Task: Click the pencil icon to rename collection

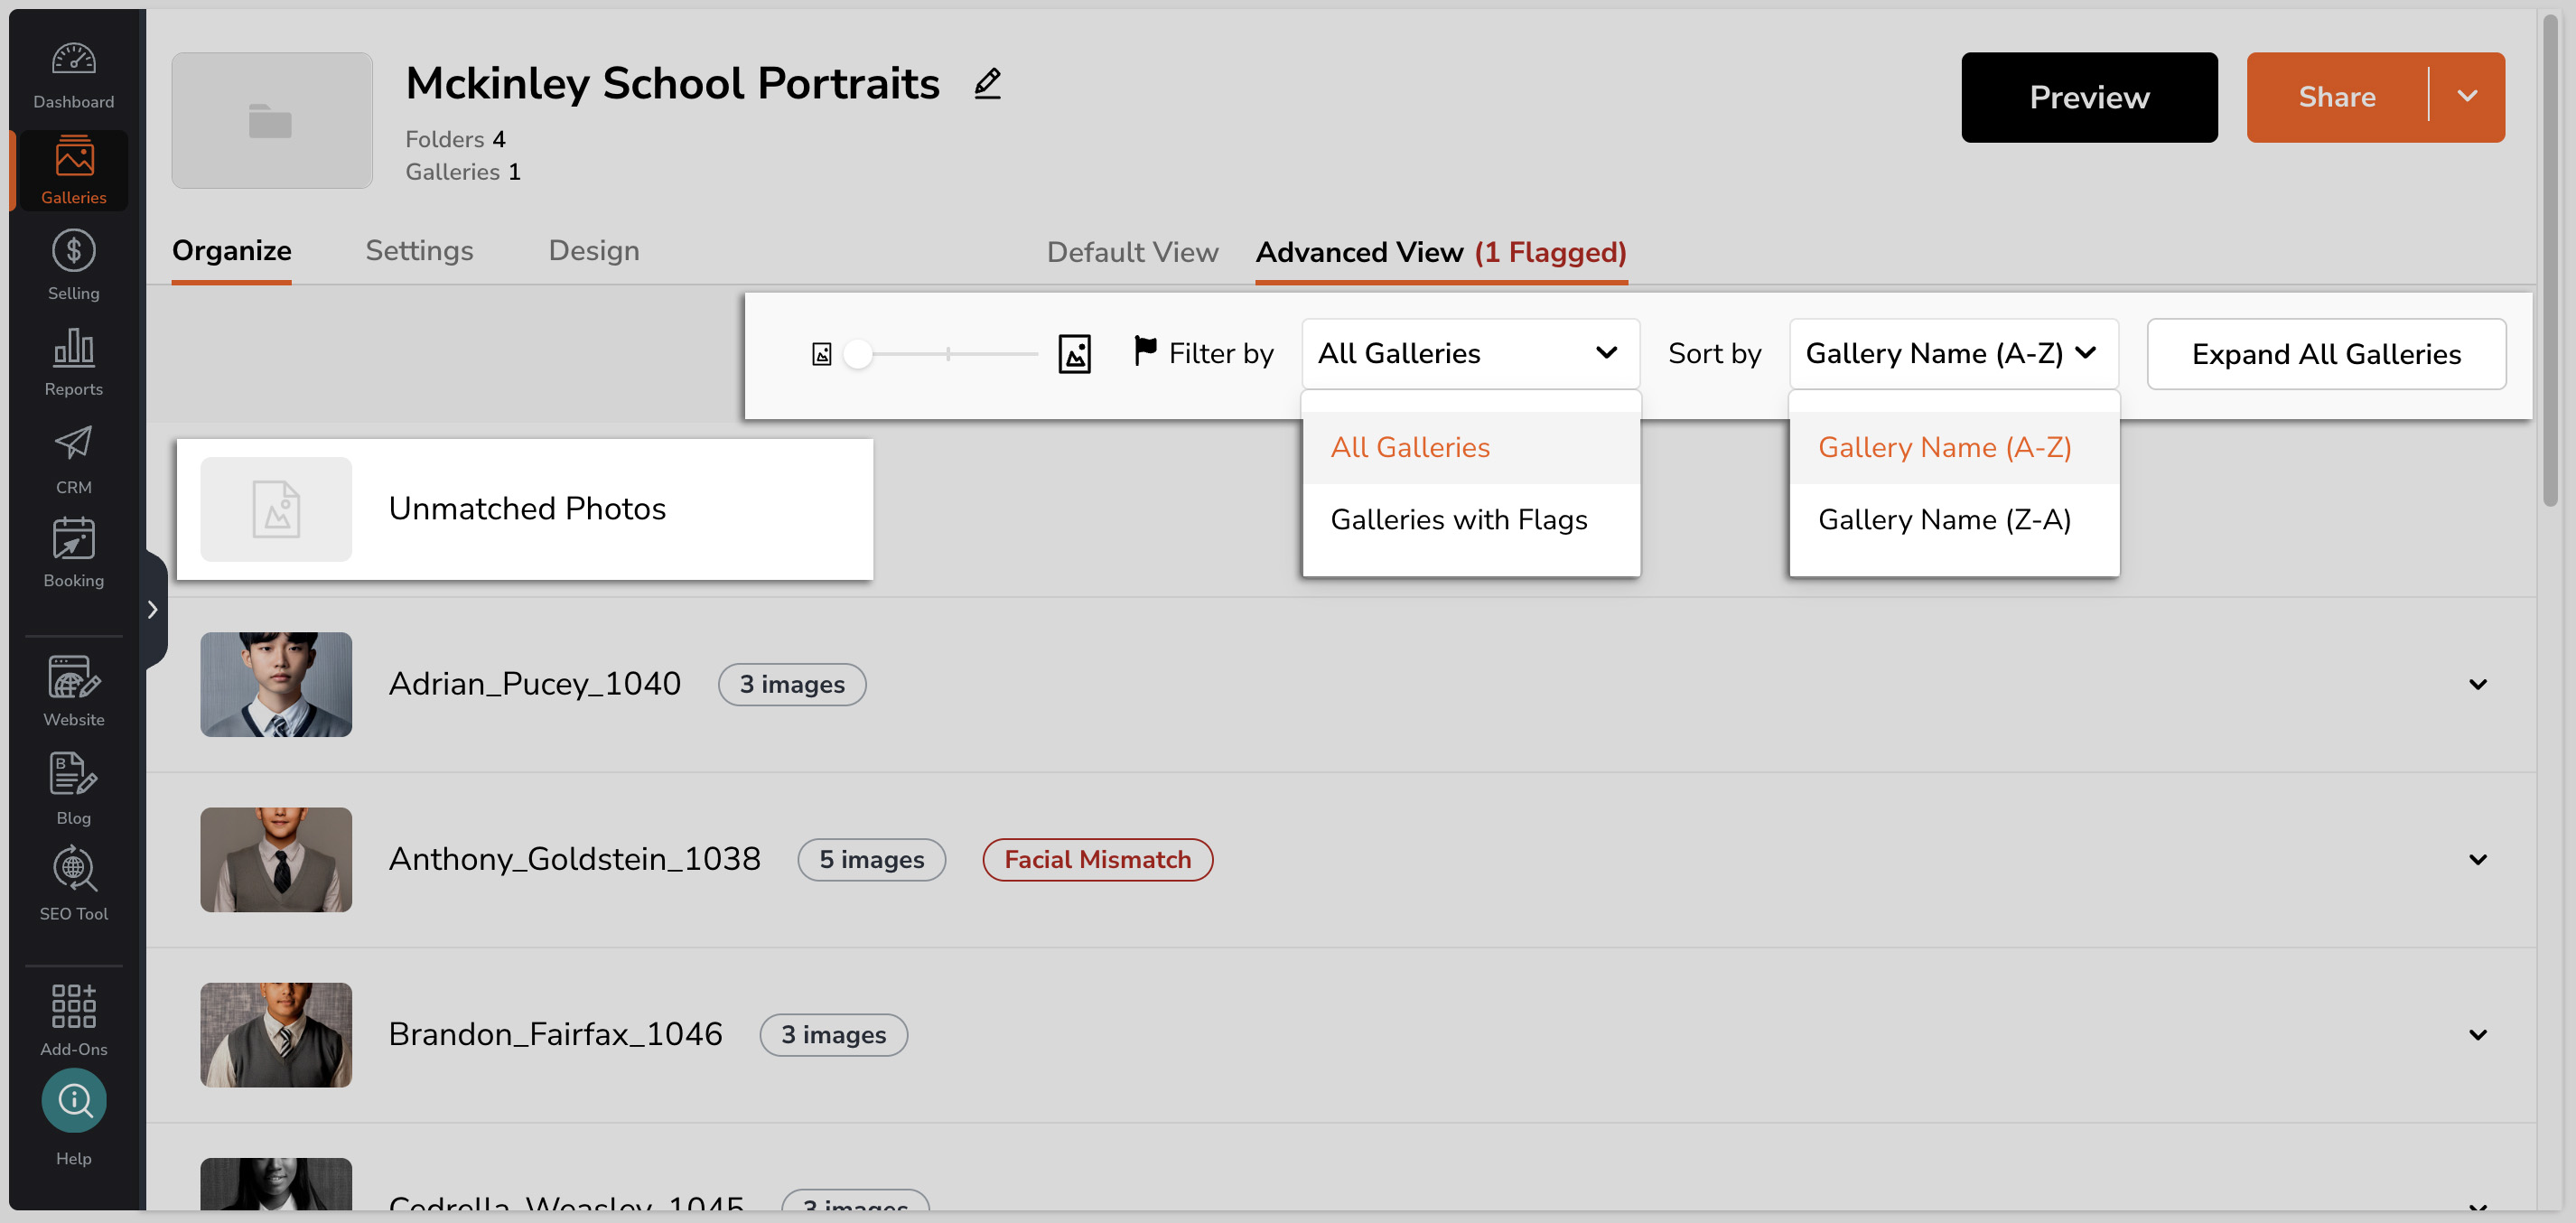Action: [x=987, y=83]
